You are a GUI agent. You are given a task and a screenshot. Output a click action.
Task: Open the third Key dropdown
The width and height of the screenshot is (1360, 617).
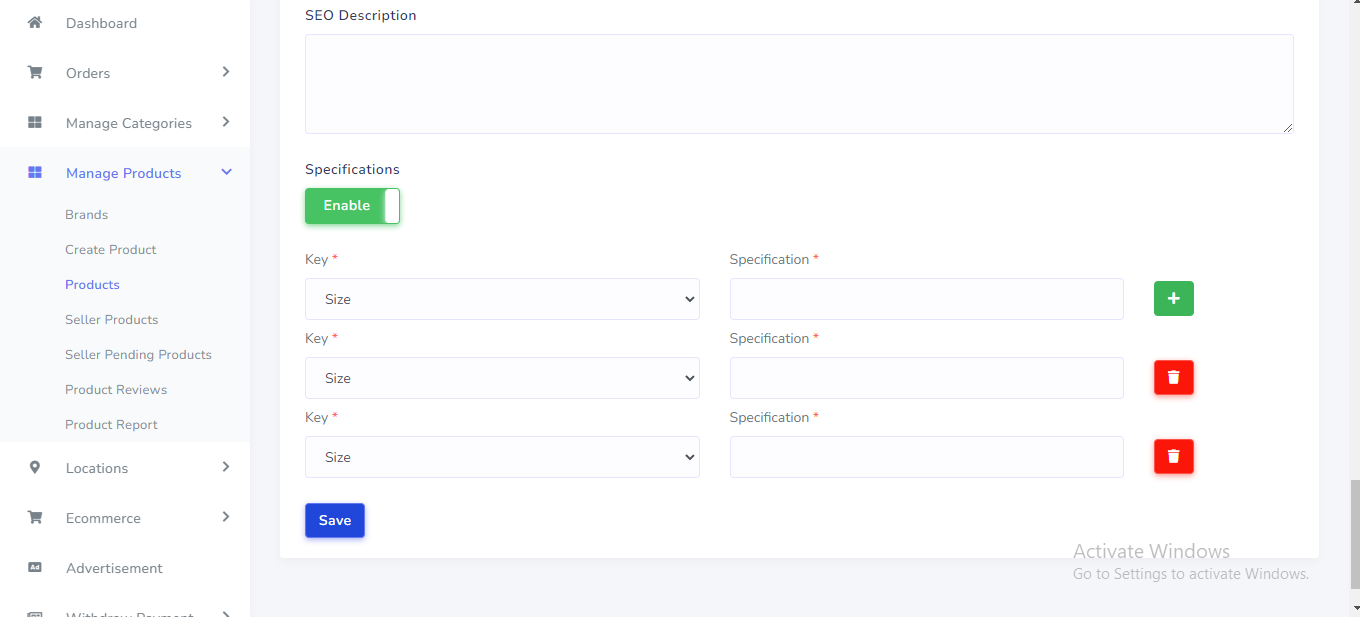[502, 457]
